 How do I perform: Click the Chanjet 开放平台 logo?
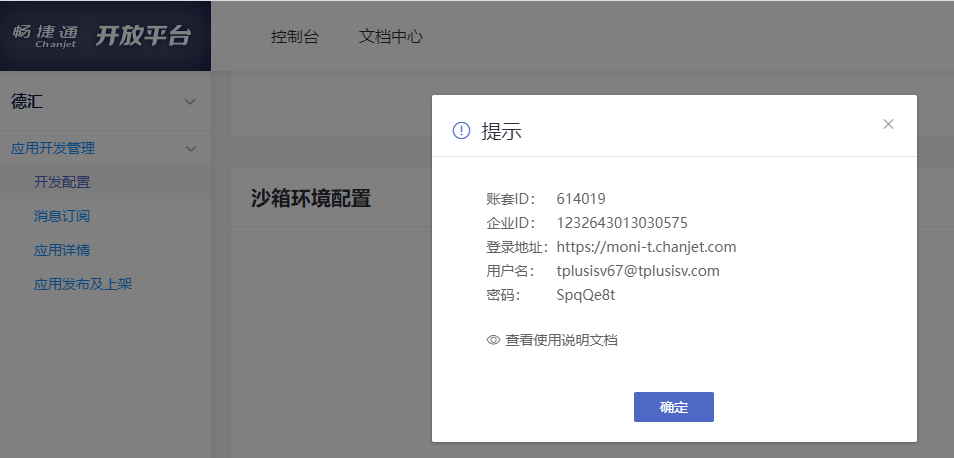[x=102, y=36]
